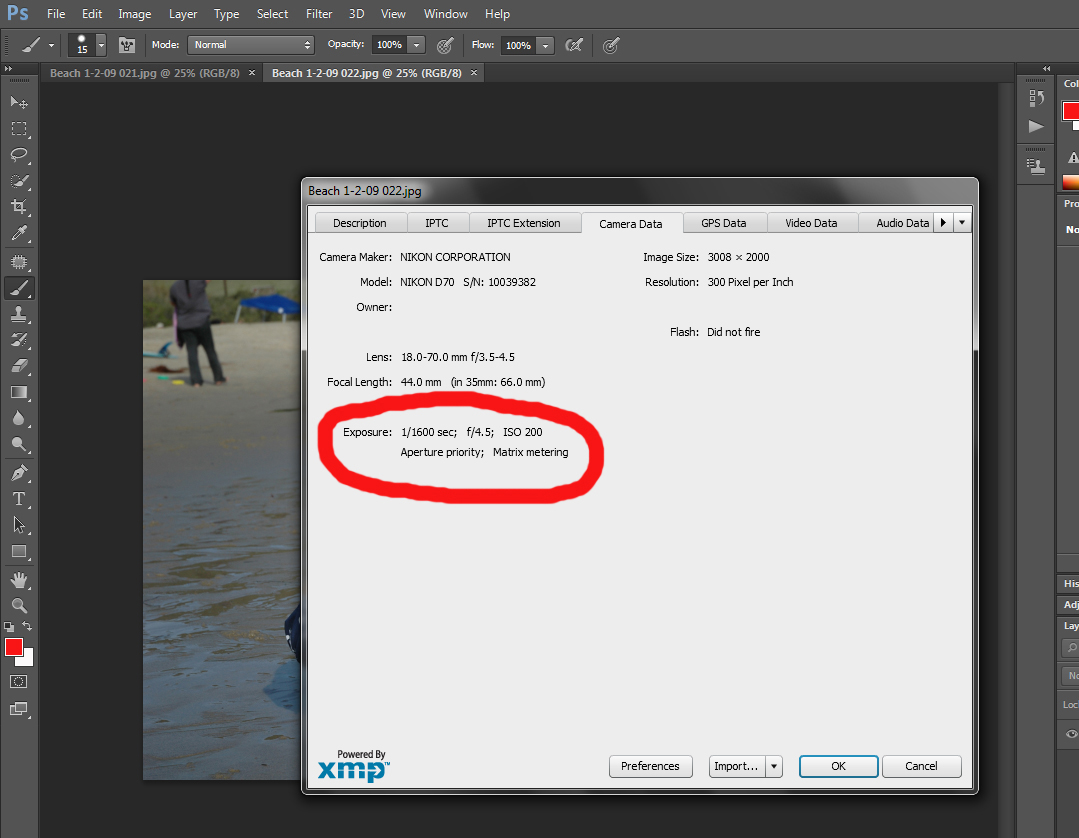The height and width of the screenshot is (838, 1079).
Task: Select the Path Selection tool
Action: point(19,526)
